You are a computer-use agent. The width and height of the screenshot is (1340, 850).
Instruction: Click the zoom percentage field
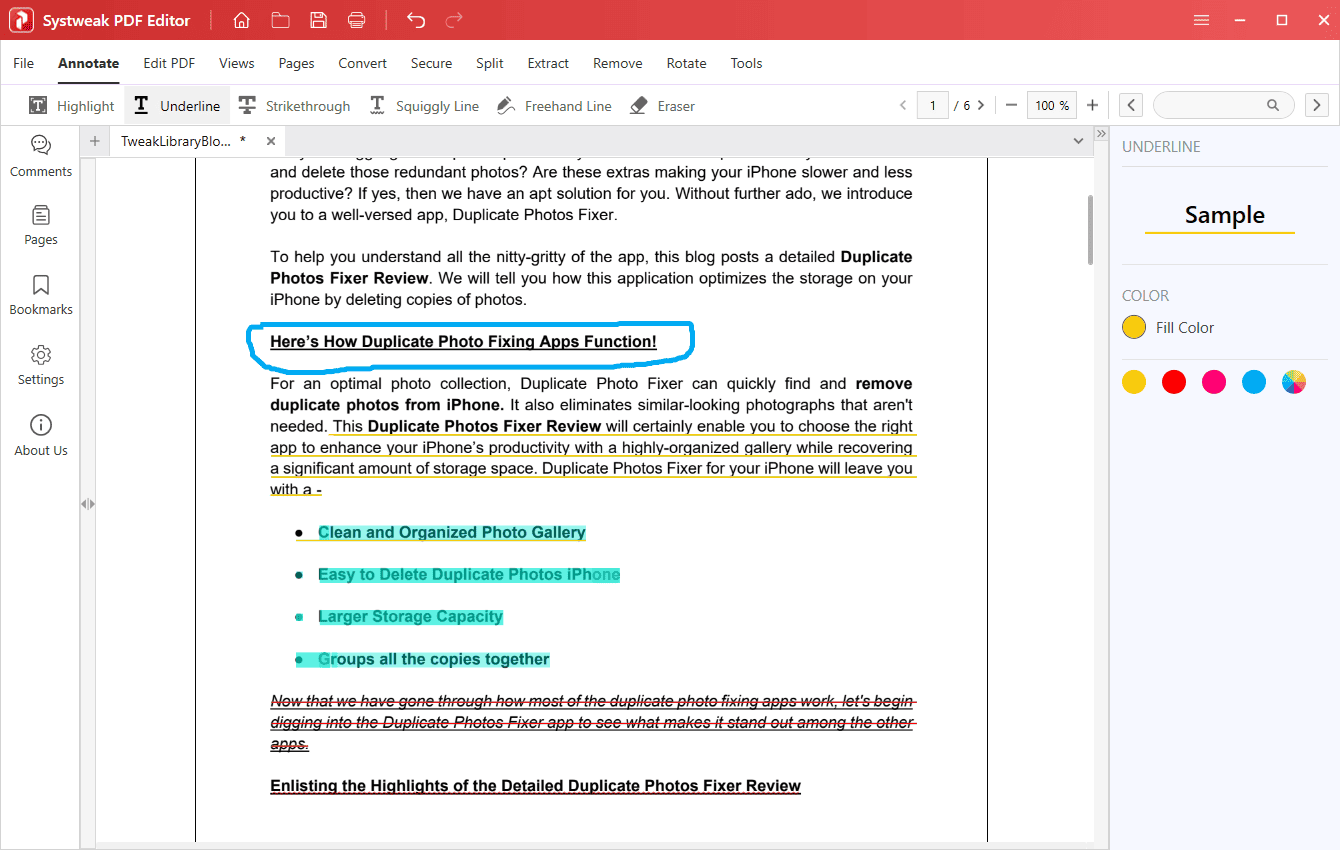pos(1052,105)
